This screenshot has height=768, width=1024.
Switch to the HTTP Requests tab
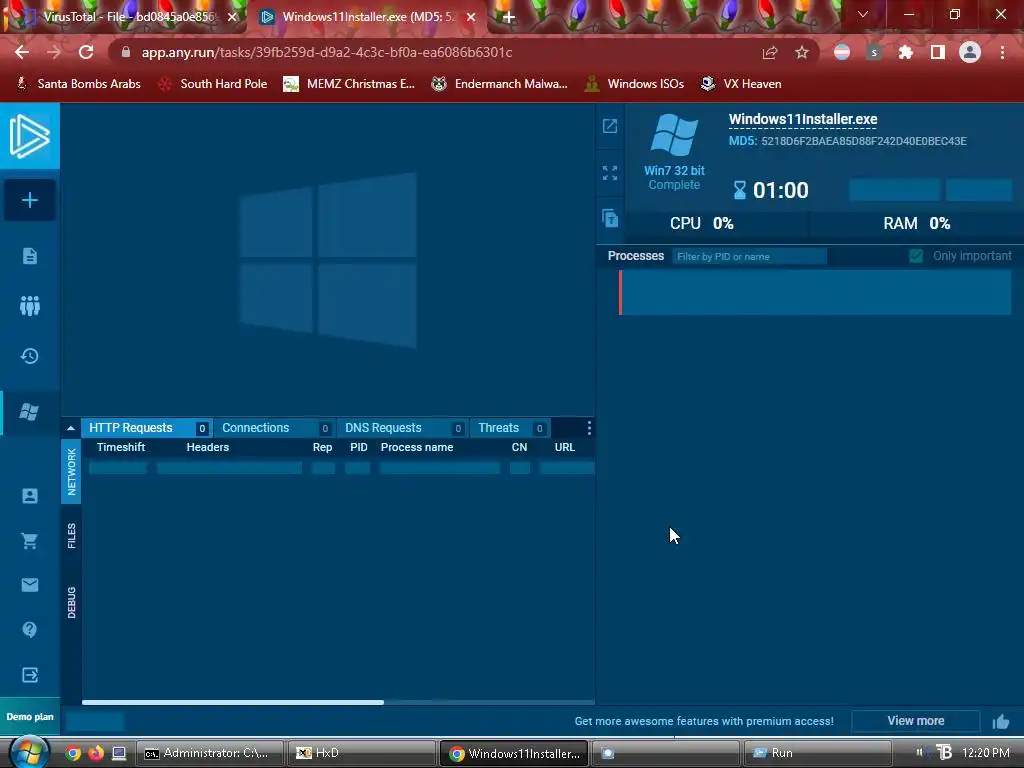tap(146, 428)
